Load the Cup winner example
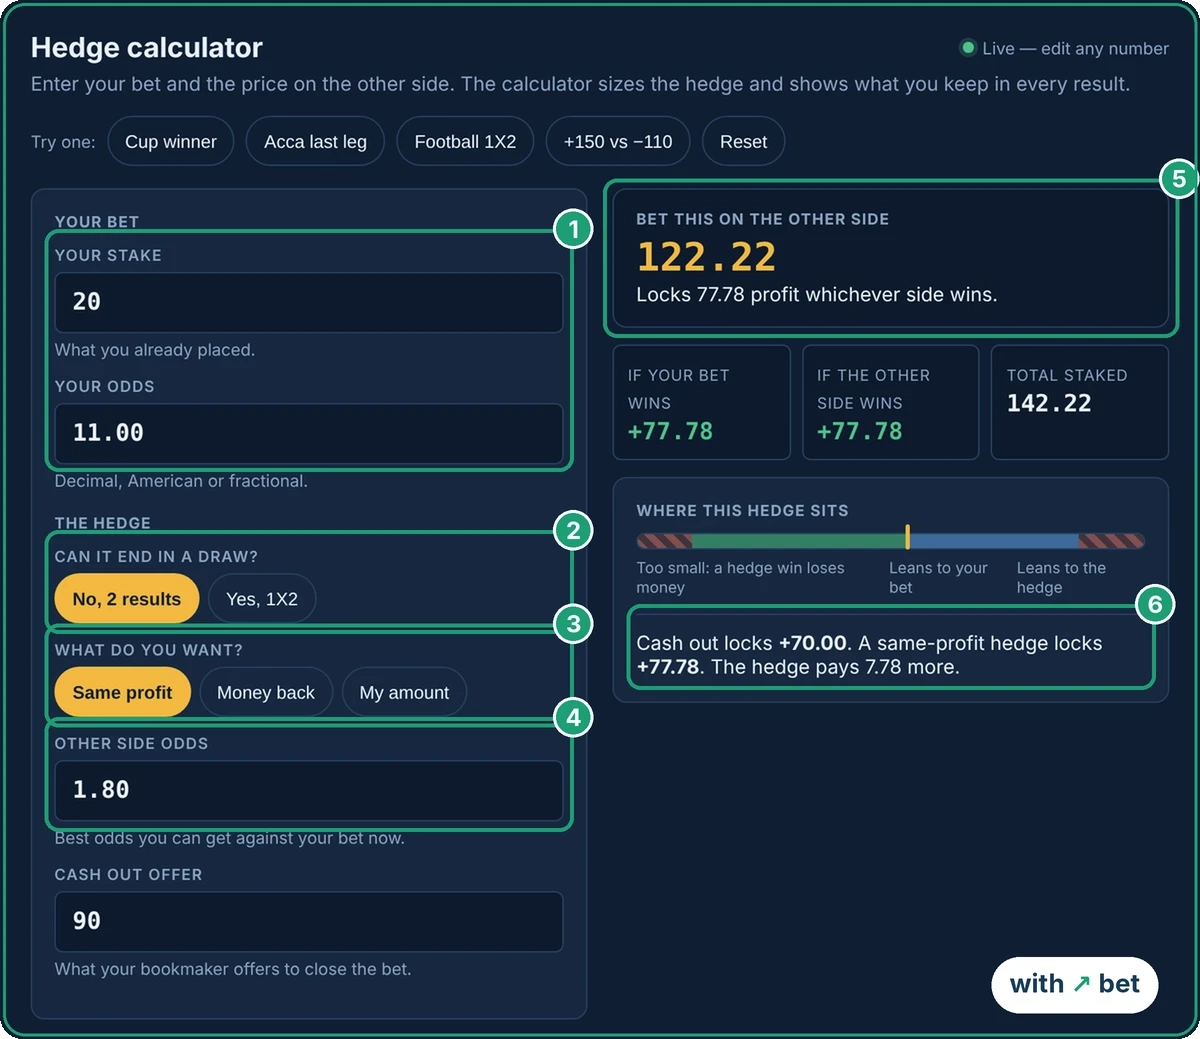The height and width of the screenshot is (1039, 1200). click(170, 142)
